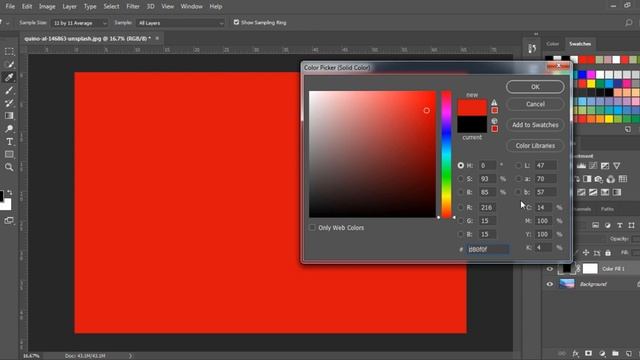This screenshot has width=640, height=360.
Task: Add an Exposure adjustment
Action: [x=605, y=166]
